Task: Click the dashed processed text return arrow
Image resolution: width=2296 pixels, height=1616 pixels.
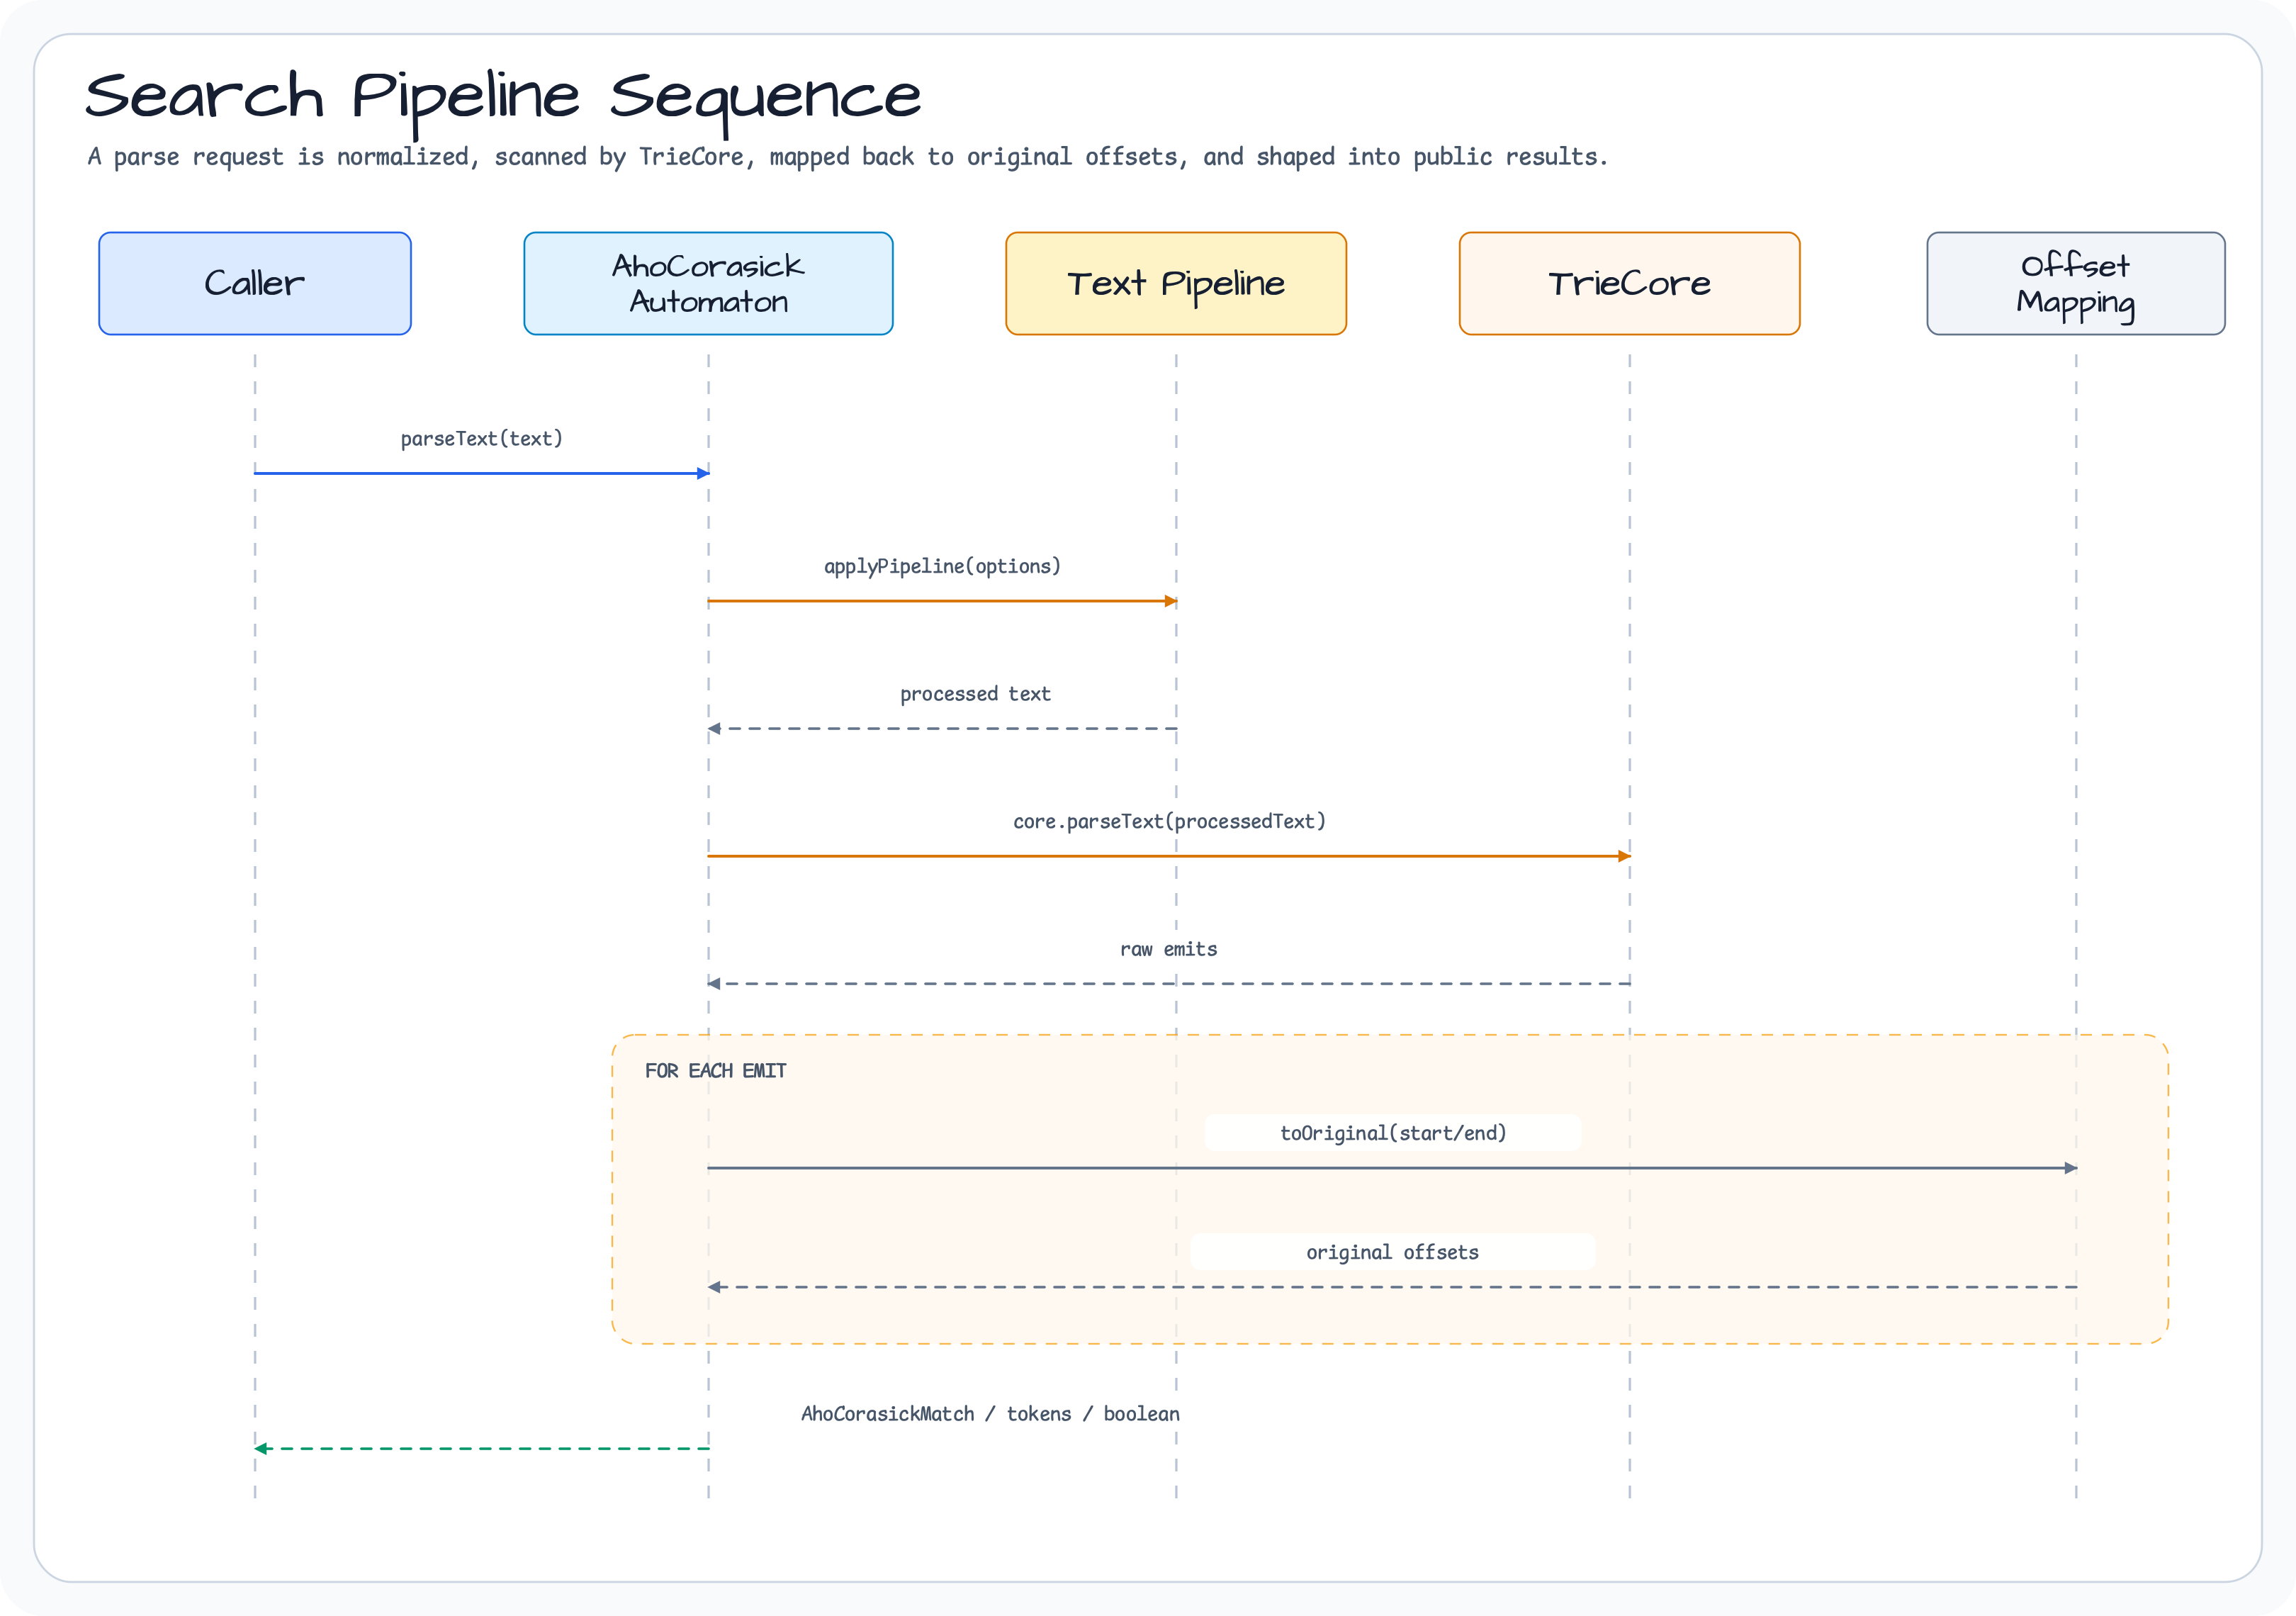Action: 942,729
